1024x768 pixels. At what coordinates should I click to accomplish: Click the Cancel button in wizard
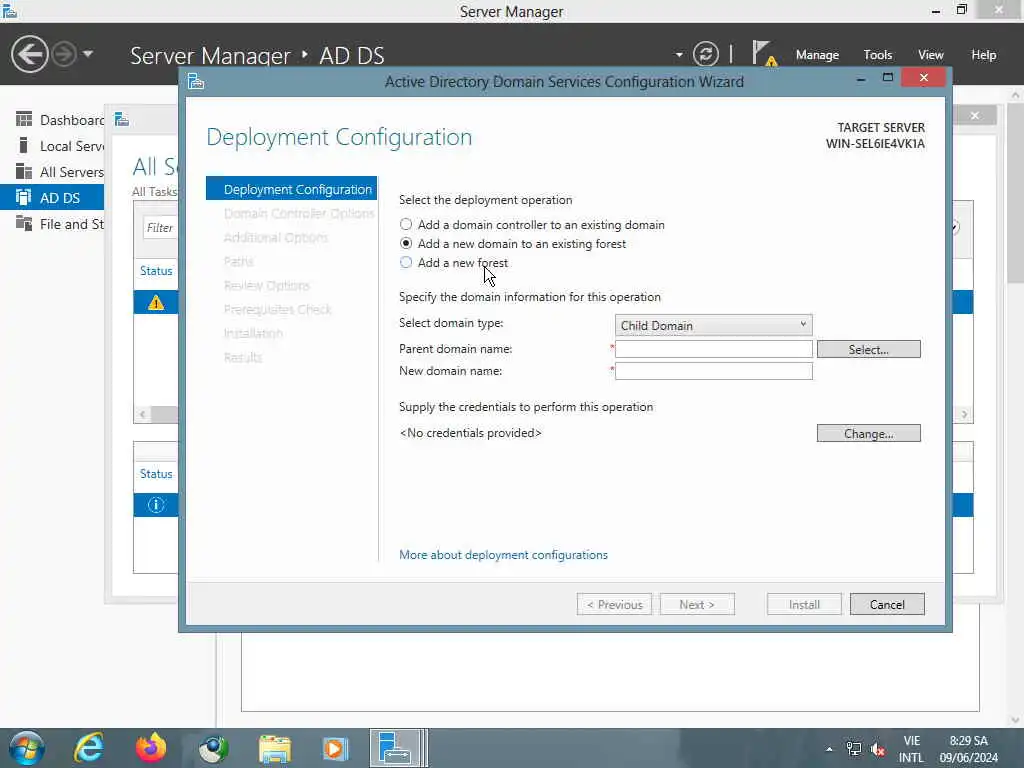coord(887,605)
